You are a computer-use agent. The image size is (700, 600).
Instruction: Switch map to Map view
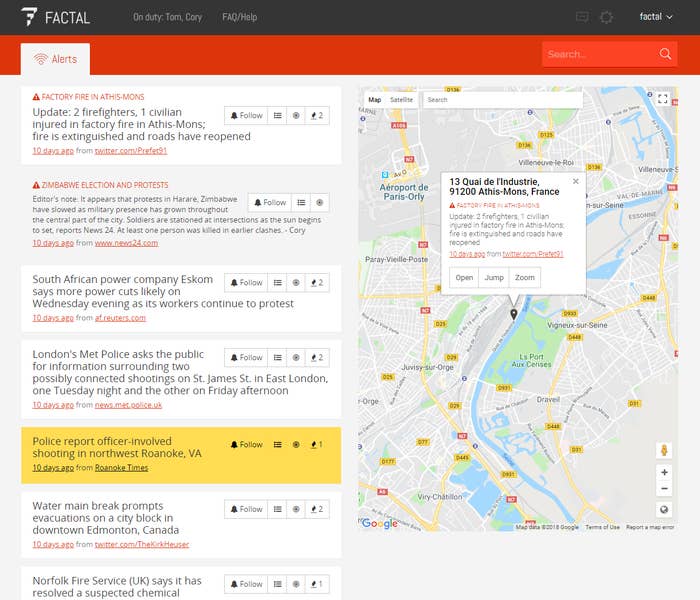(375, 100)
